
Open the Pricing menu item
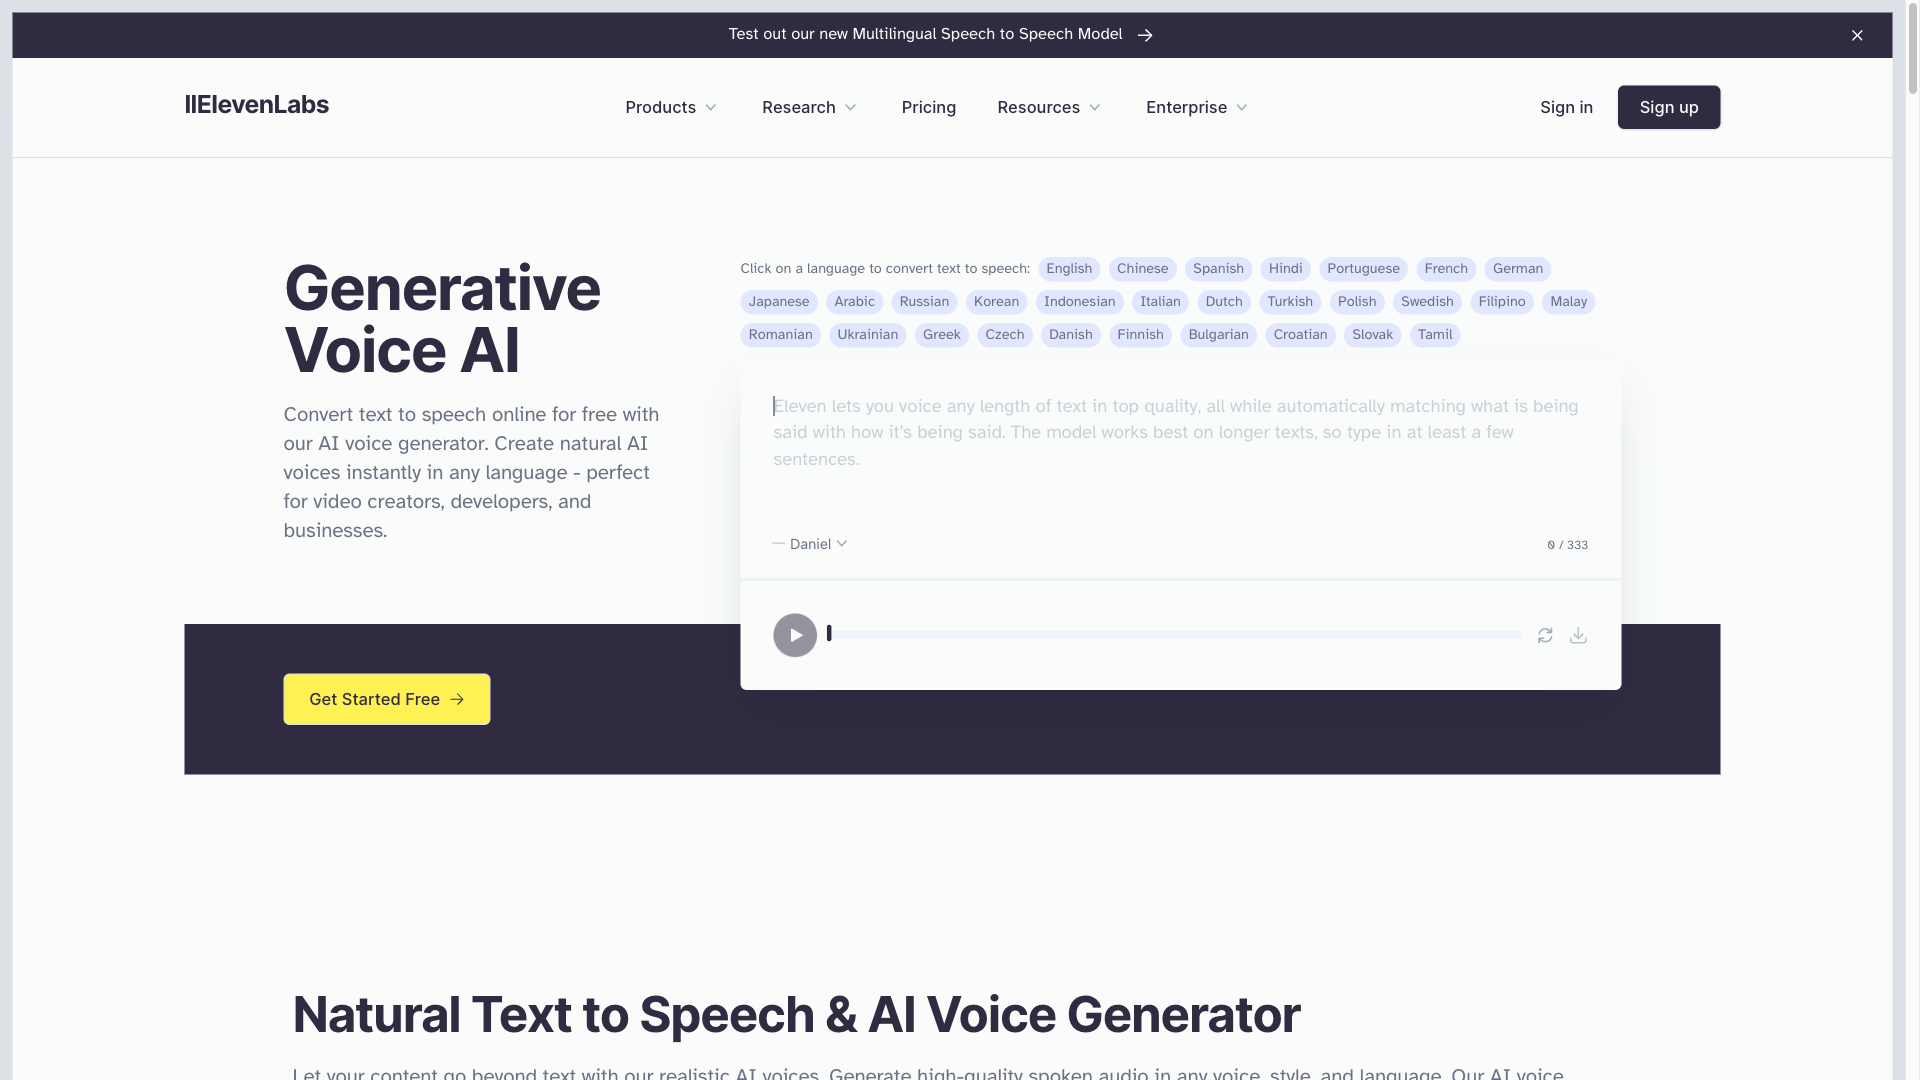coord(928,107)
